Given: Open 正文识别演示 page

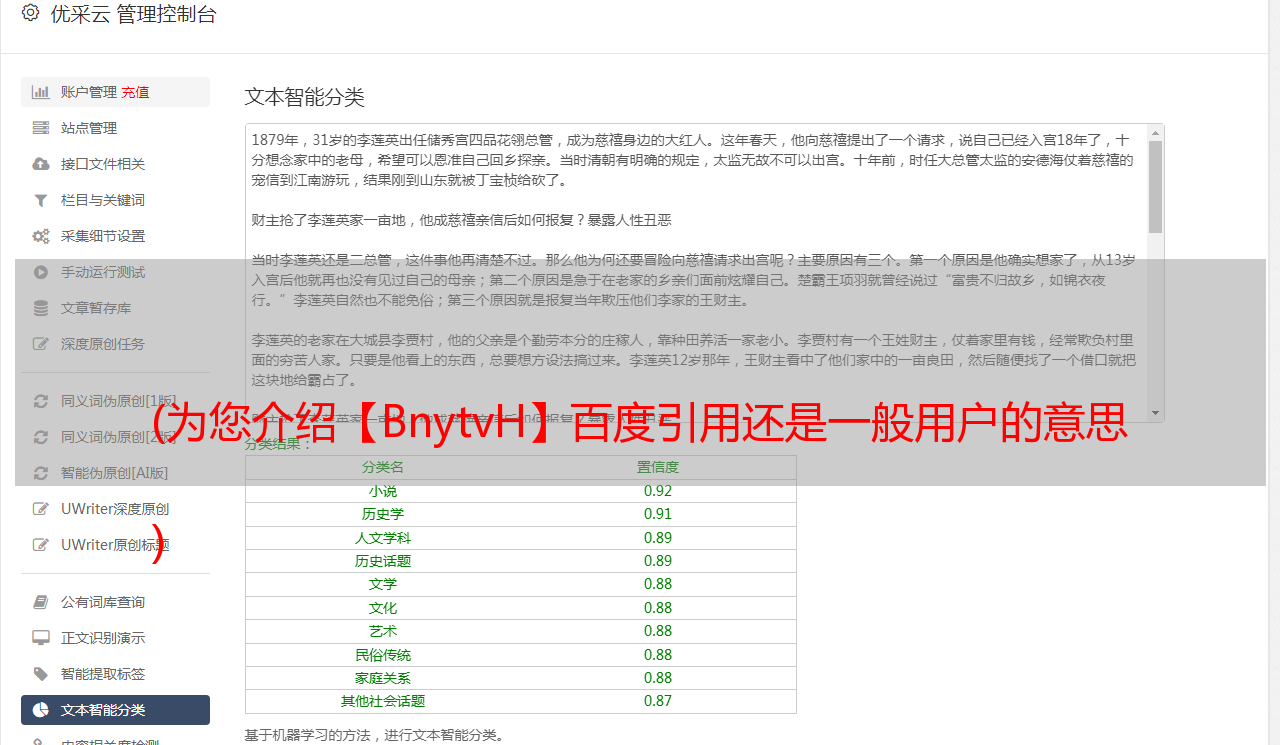Looking at the screenshot, I should (115, 638).
